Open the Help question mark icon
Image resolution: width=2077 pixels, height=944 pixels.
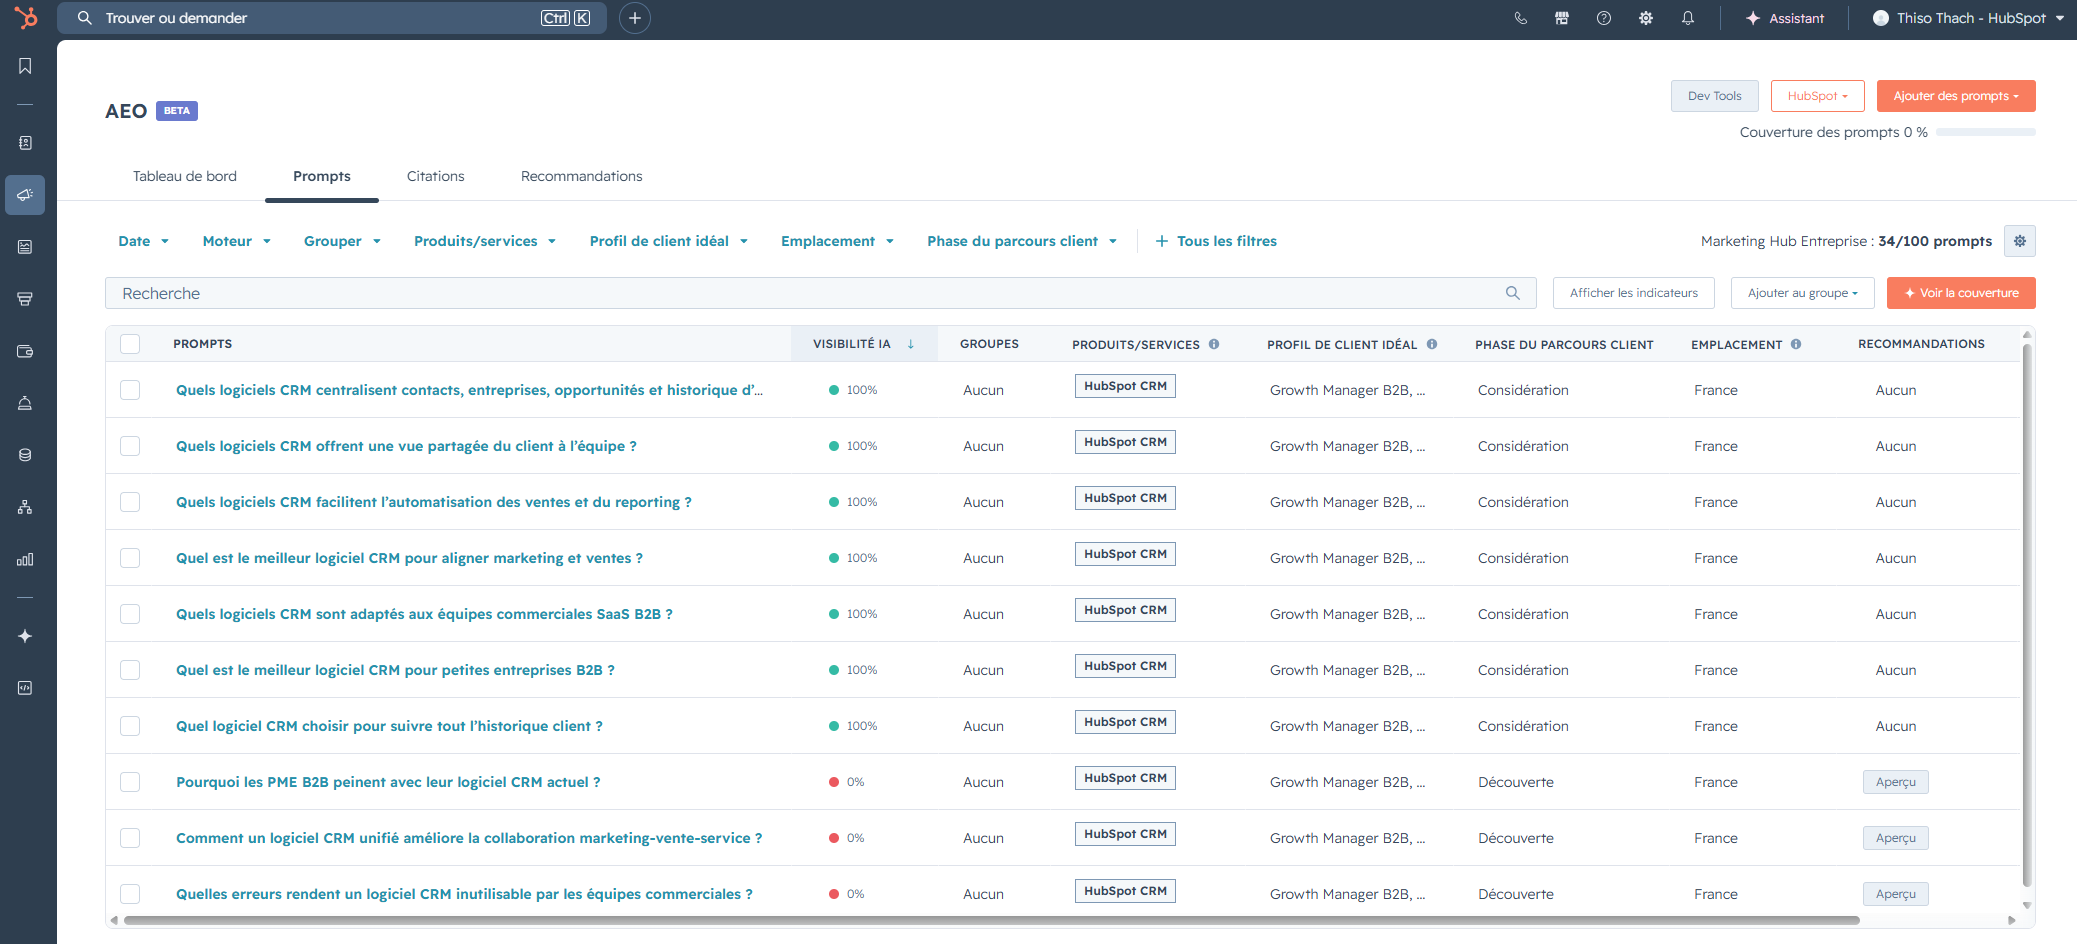pyautogui.click(x=1604, y=18)
